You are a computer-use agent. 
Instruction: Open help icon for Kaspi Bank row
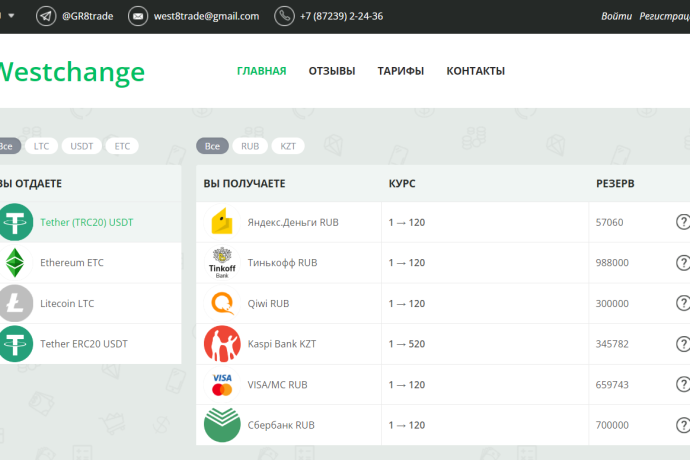pyautogui.click(x=683, y=344)
